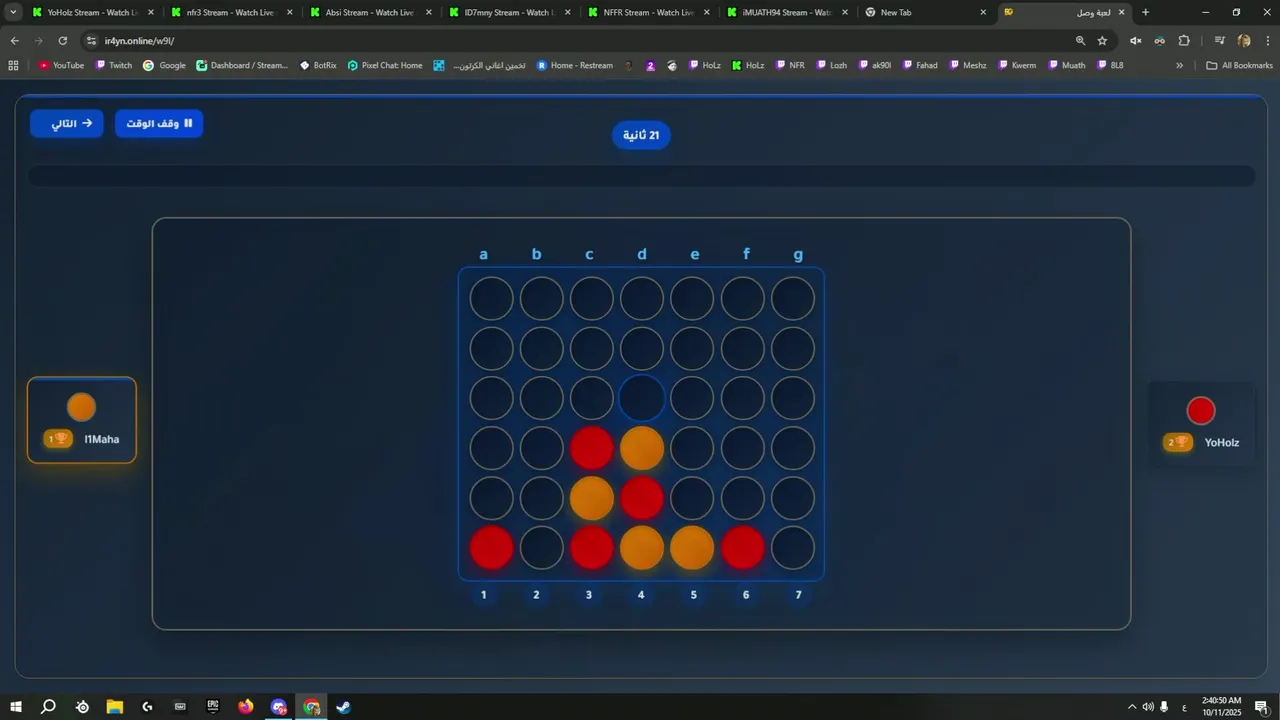This screenshot has width=1280, height=720.
Task: Open the Muath bookmark
Action: tap(1065, 65)
